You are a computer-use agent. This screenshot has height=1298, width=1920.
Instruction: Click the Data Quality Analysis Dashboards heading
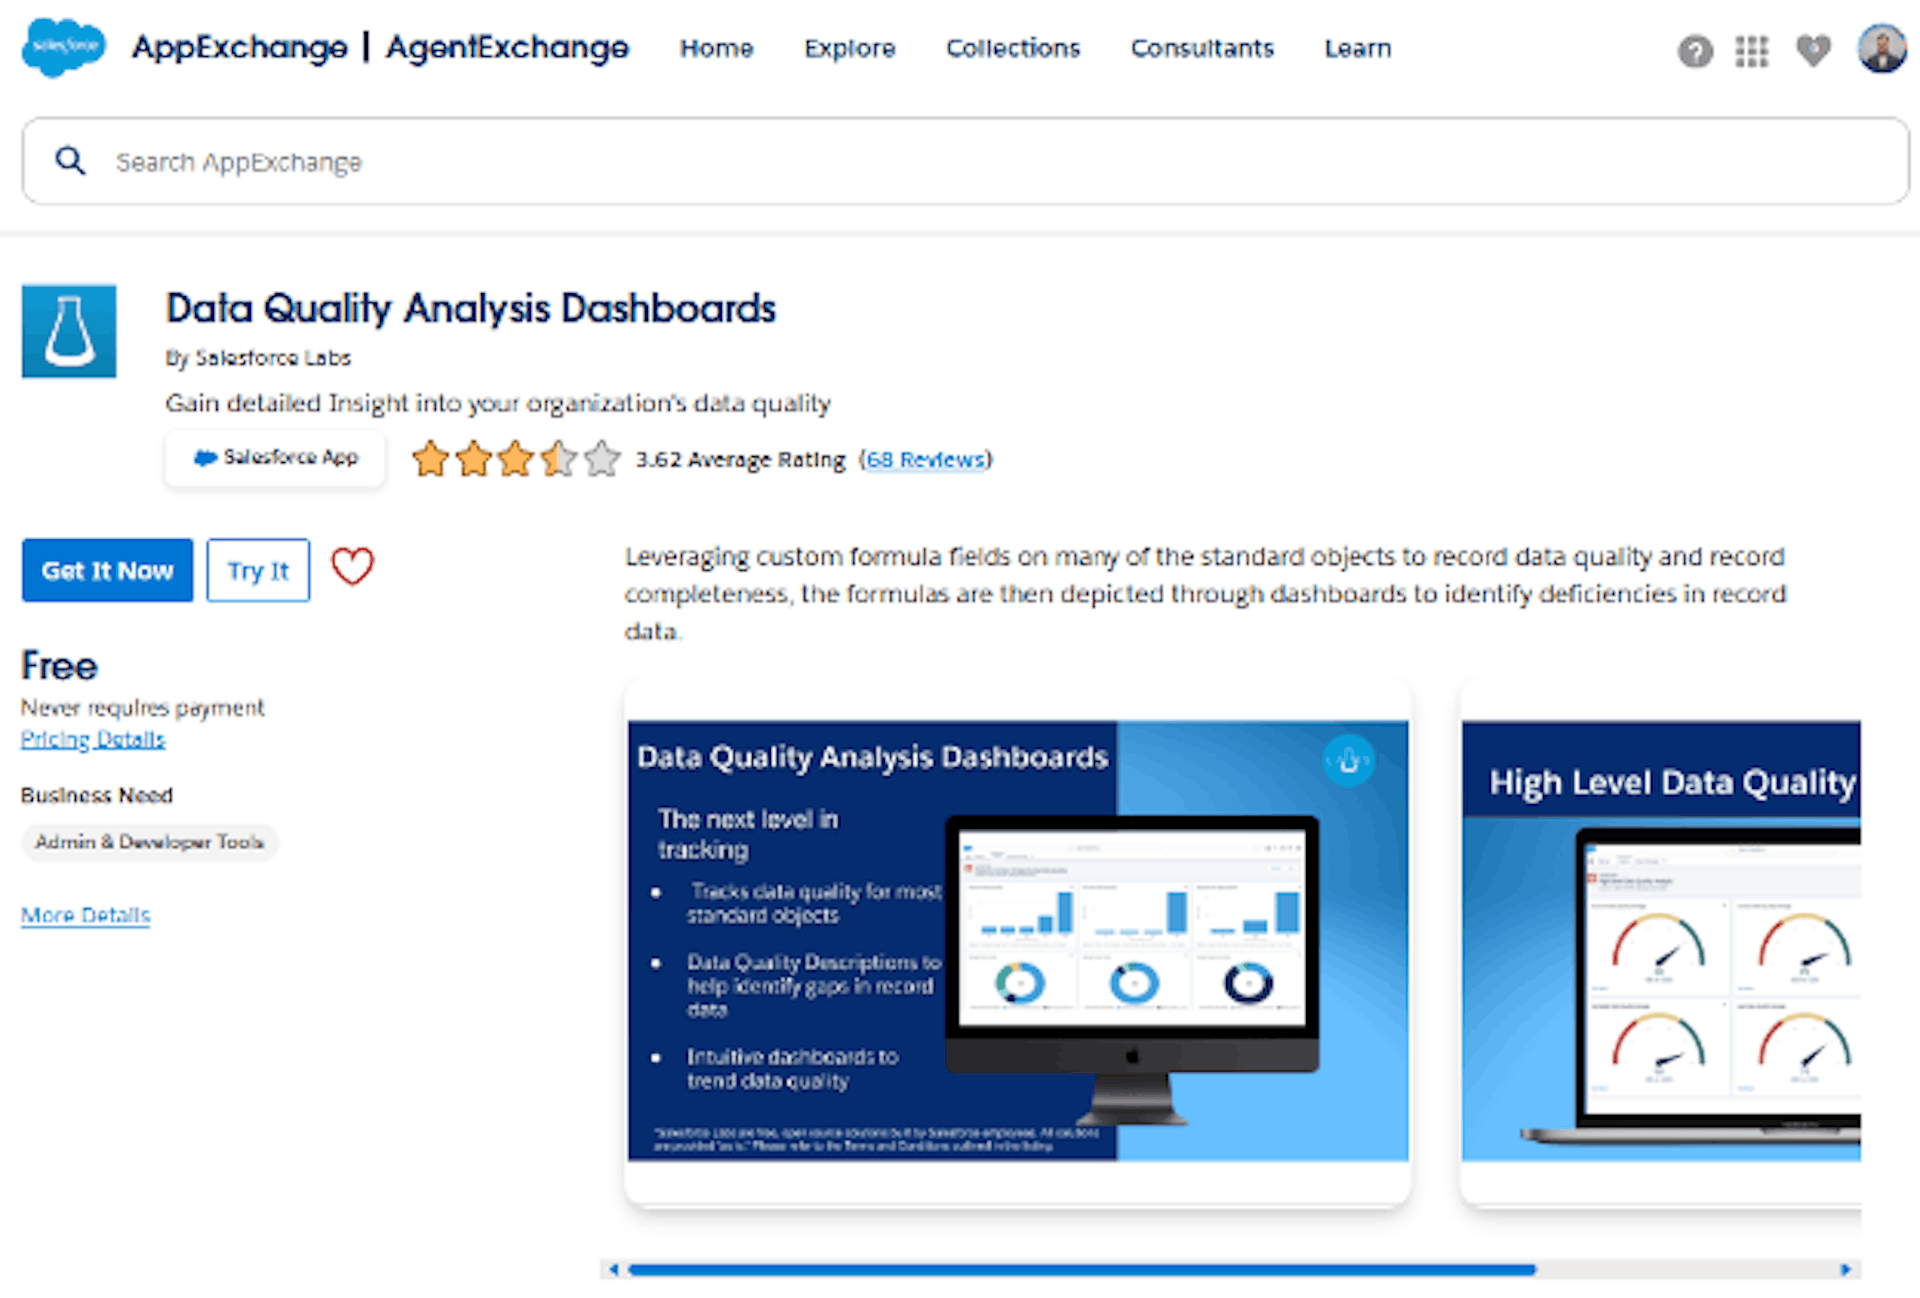471,308
